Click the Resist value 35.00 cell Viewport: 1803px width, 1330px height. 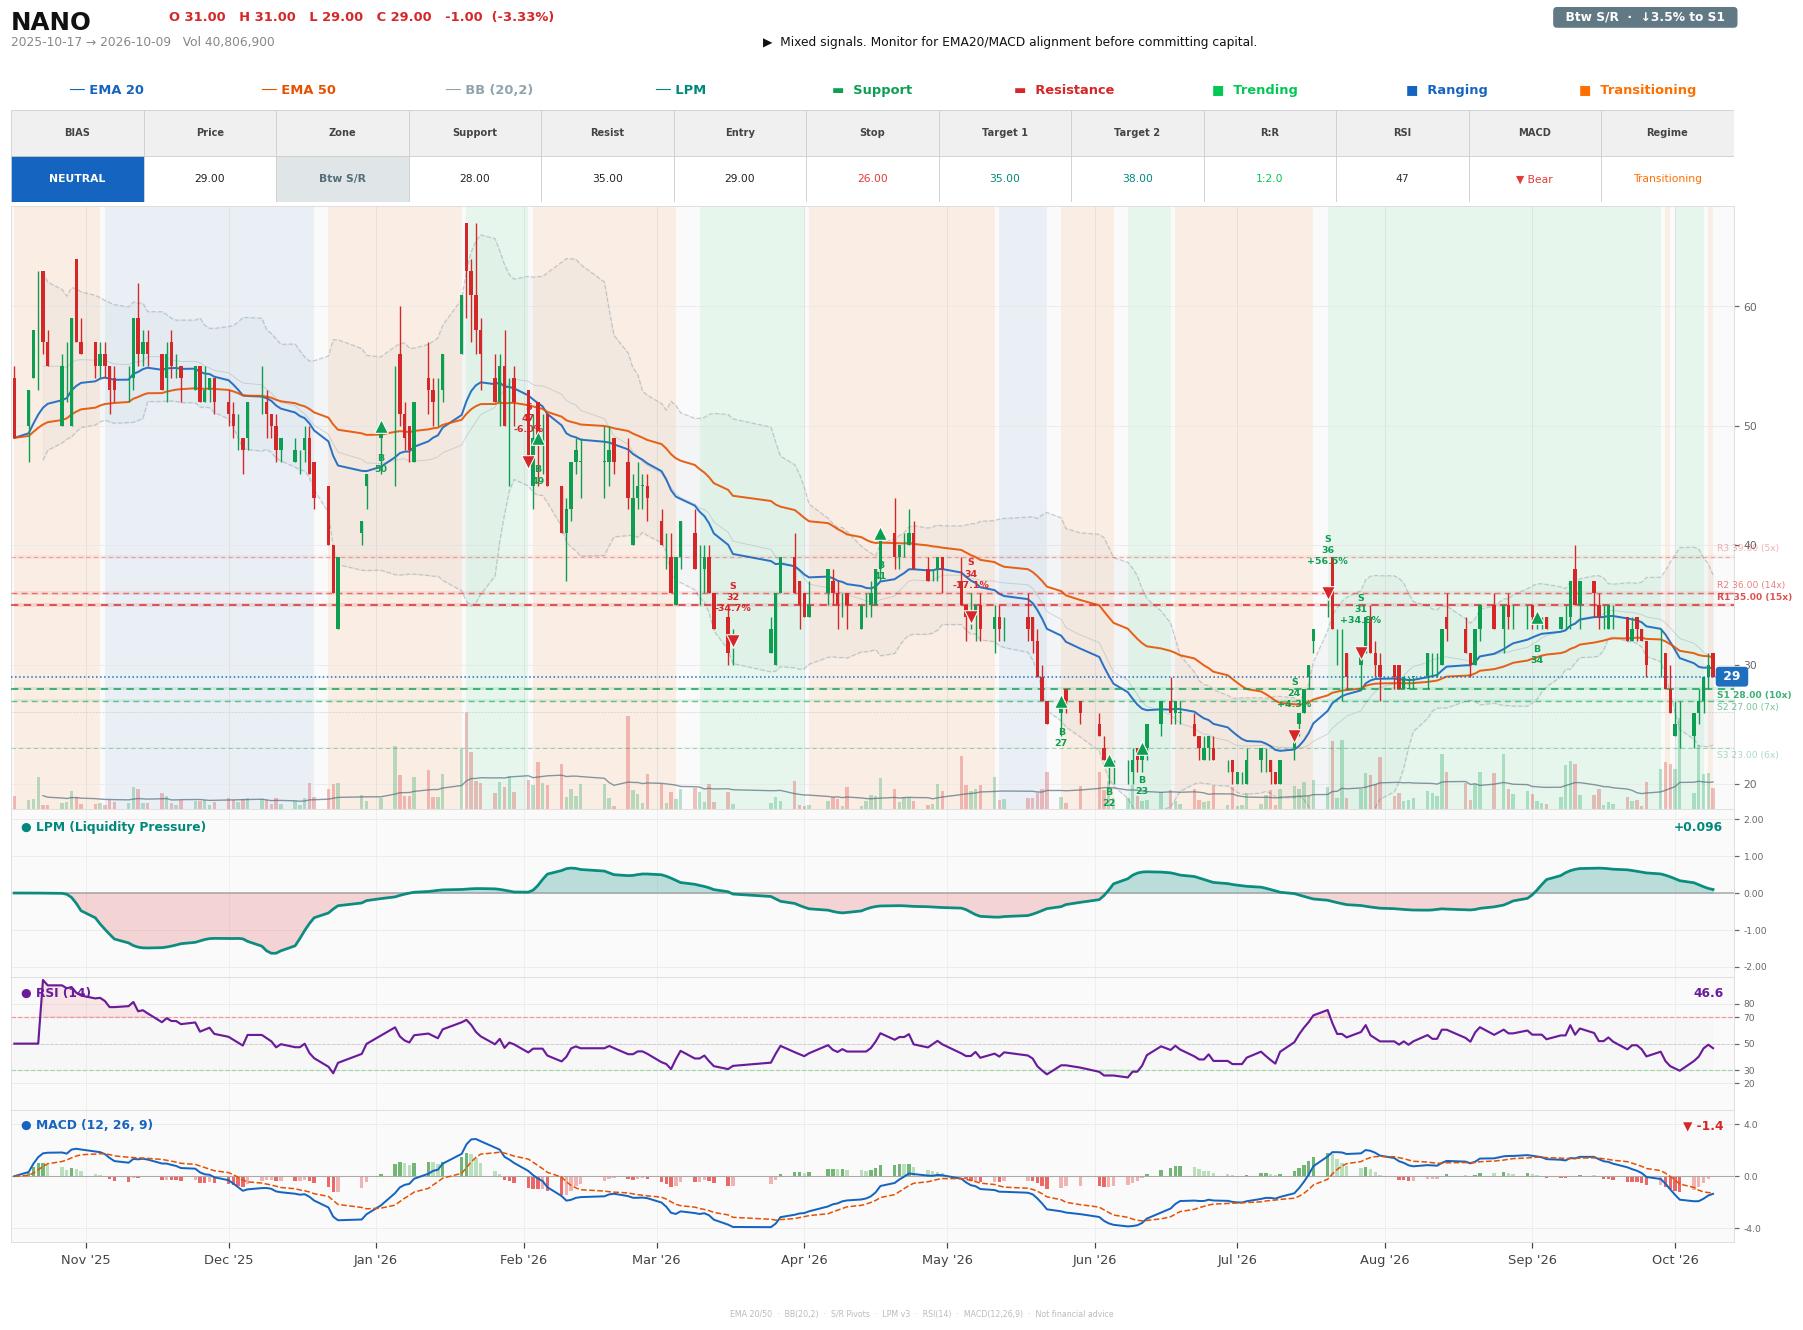(x=607, y=179)
